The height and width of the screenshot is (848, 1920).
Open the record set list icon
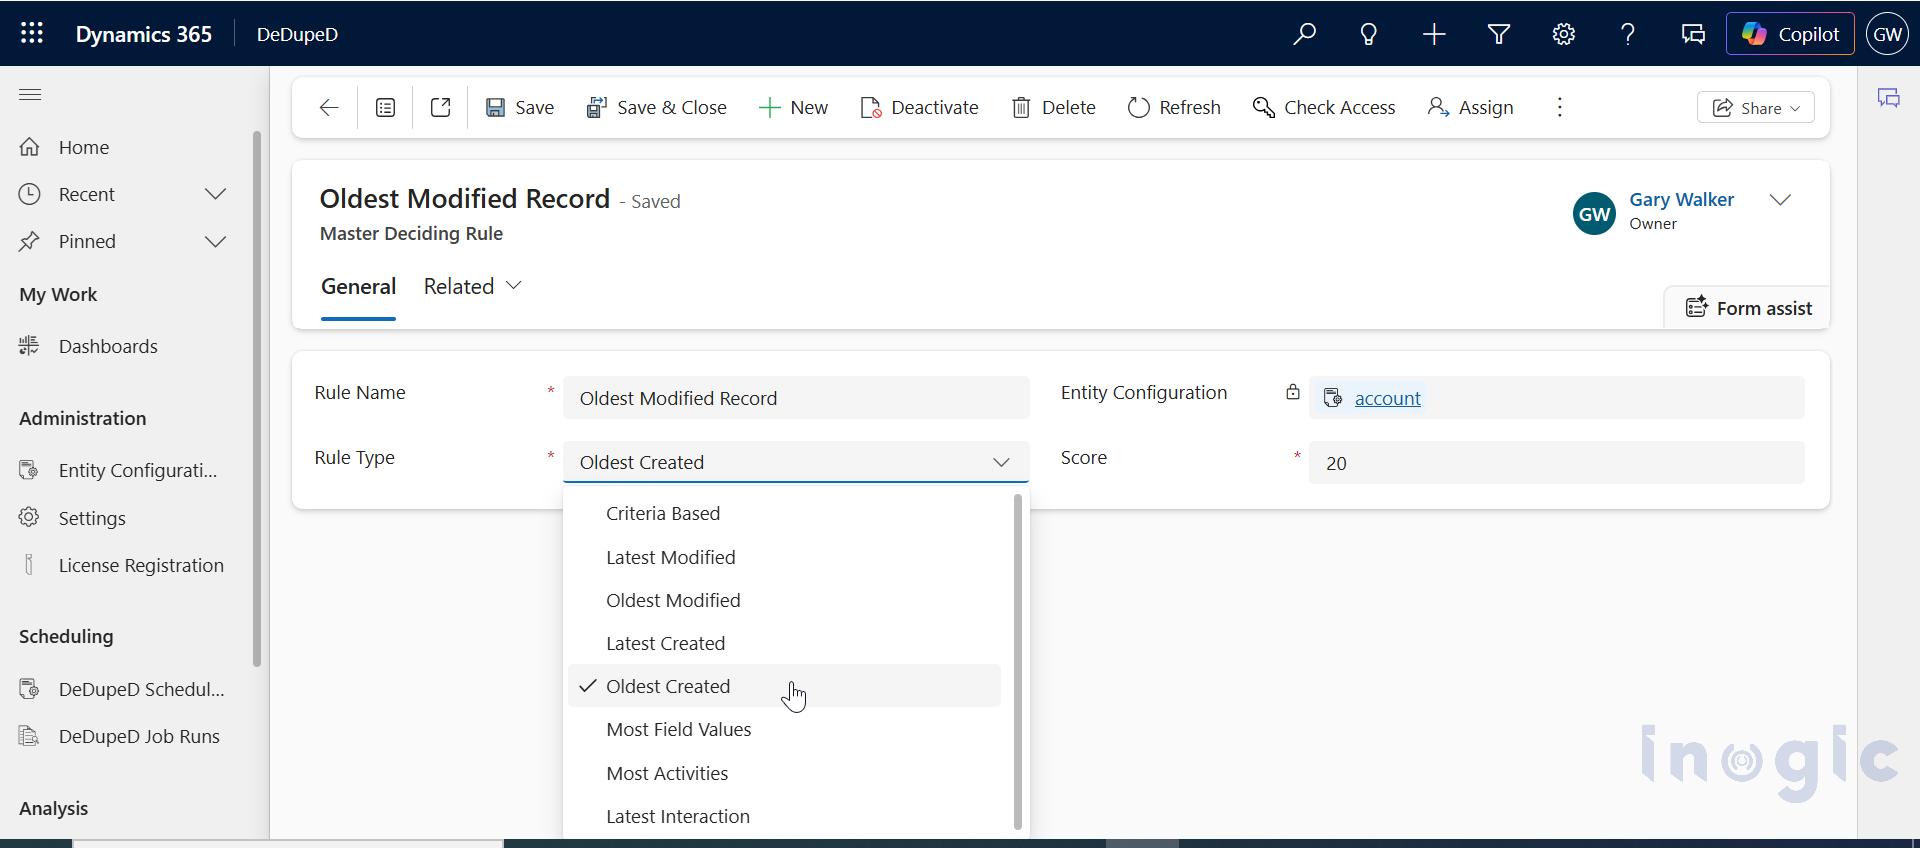tap(385, 108)
